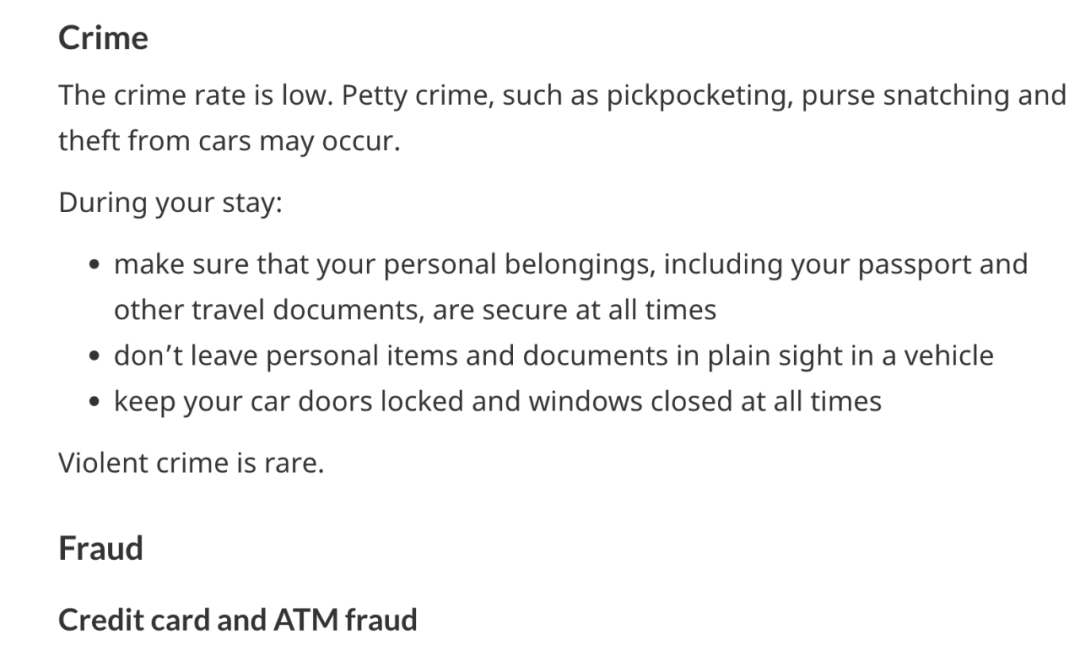Click the second bullet point marker
The height and width of the screenshot is (651, 1080).
tap(95, 357)
